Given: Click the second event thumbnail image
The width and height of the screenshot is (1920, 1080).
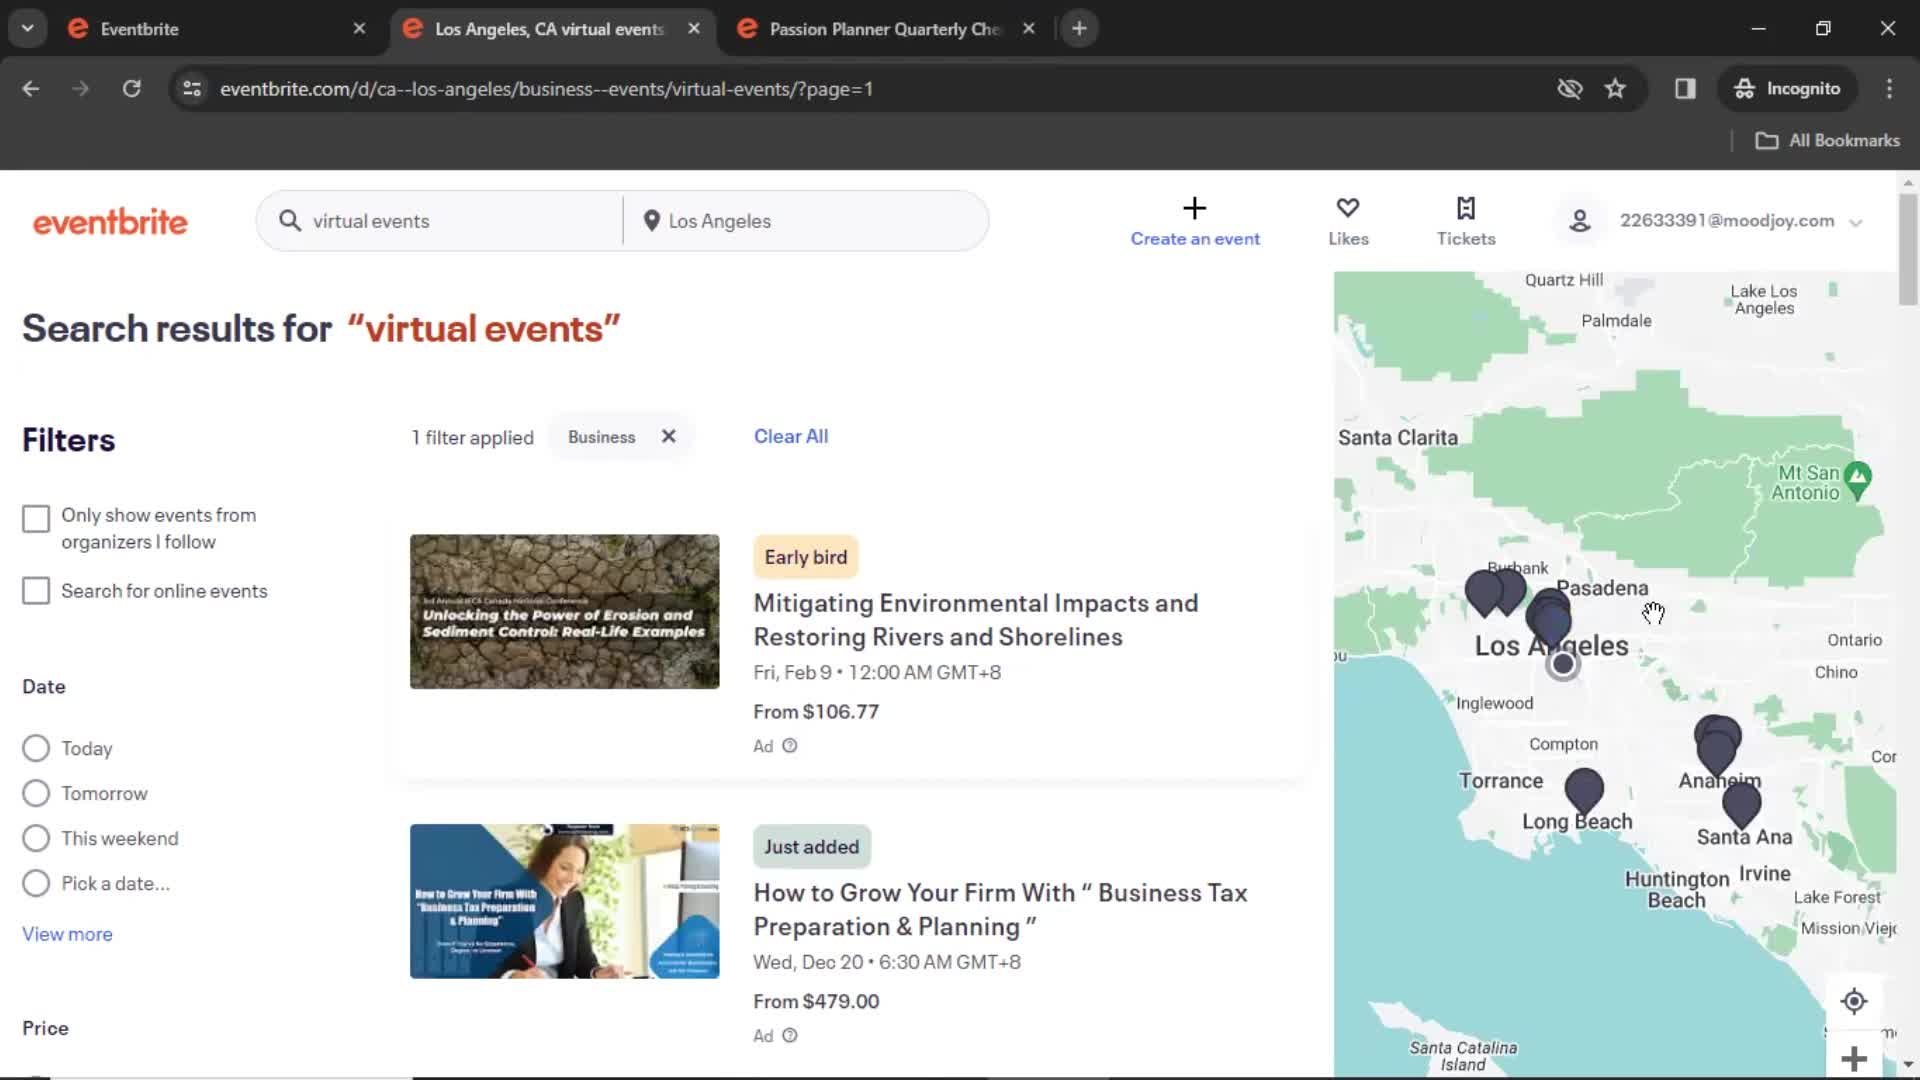Looking at the screenshot, I should click(x=564, y=901).
